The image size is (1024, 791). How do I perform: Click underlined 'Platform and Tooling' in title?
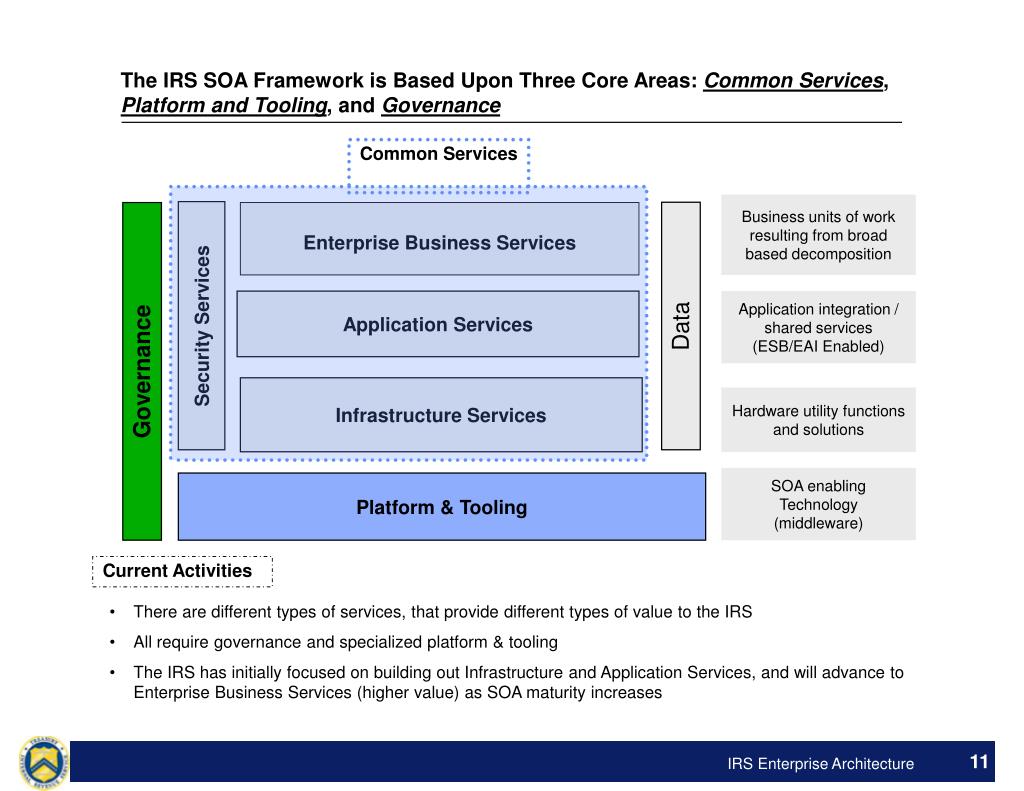[x=224, y=105]
